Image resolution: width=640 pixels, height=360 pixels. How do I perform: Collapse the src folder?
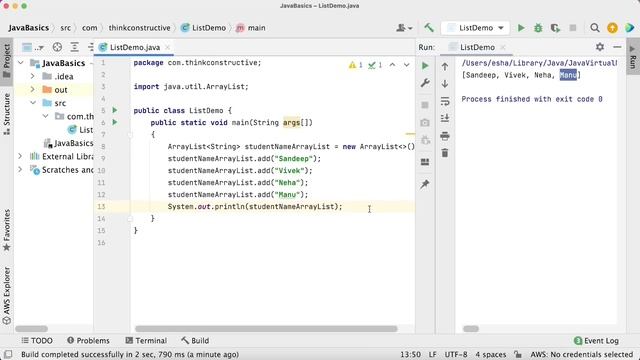pos(33,103)
